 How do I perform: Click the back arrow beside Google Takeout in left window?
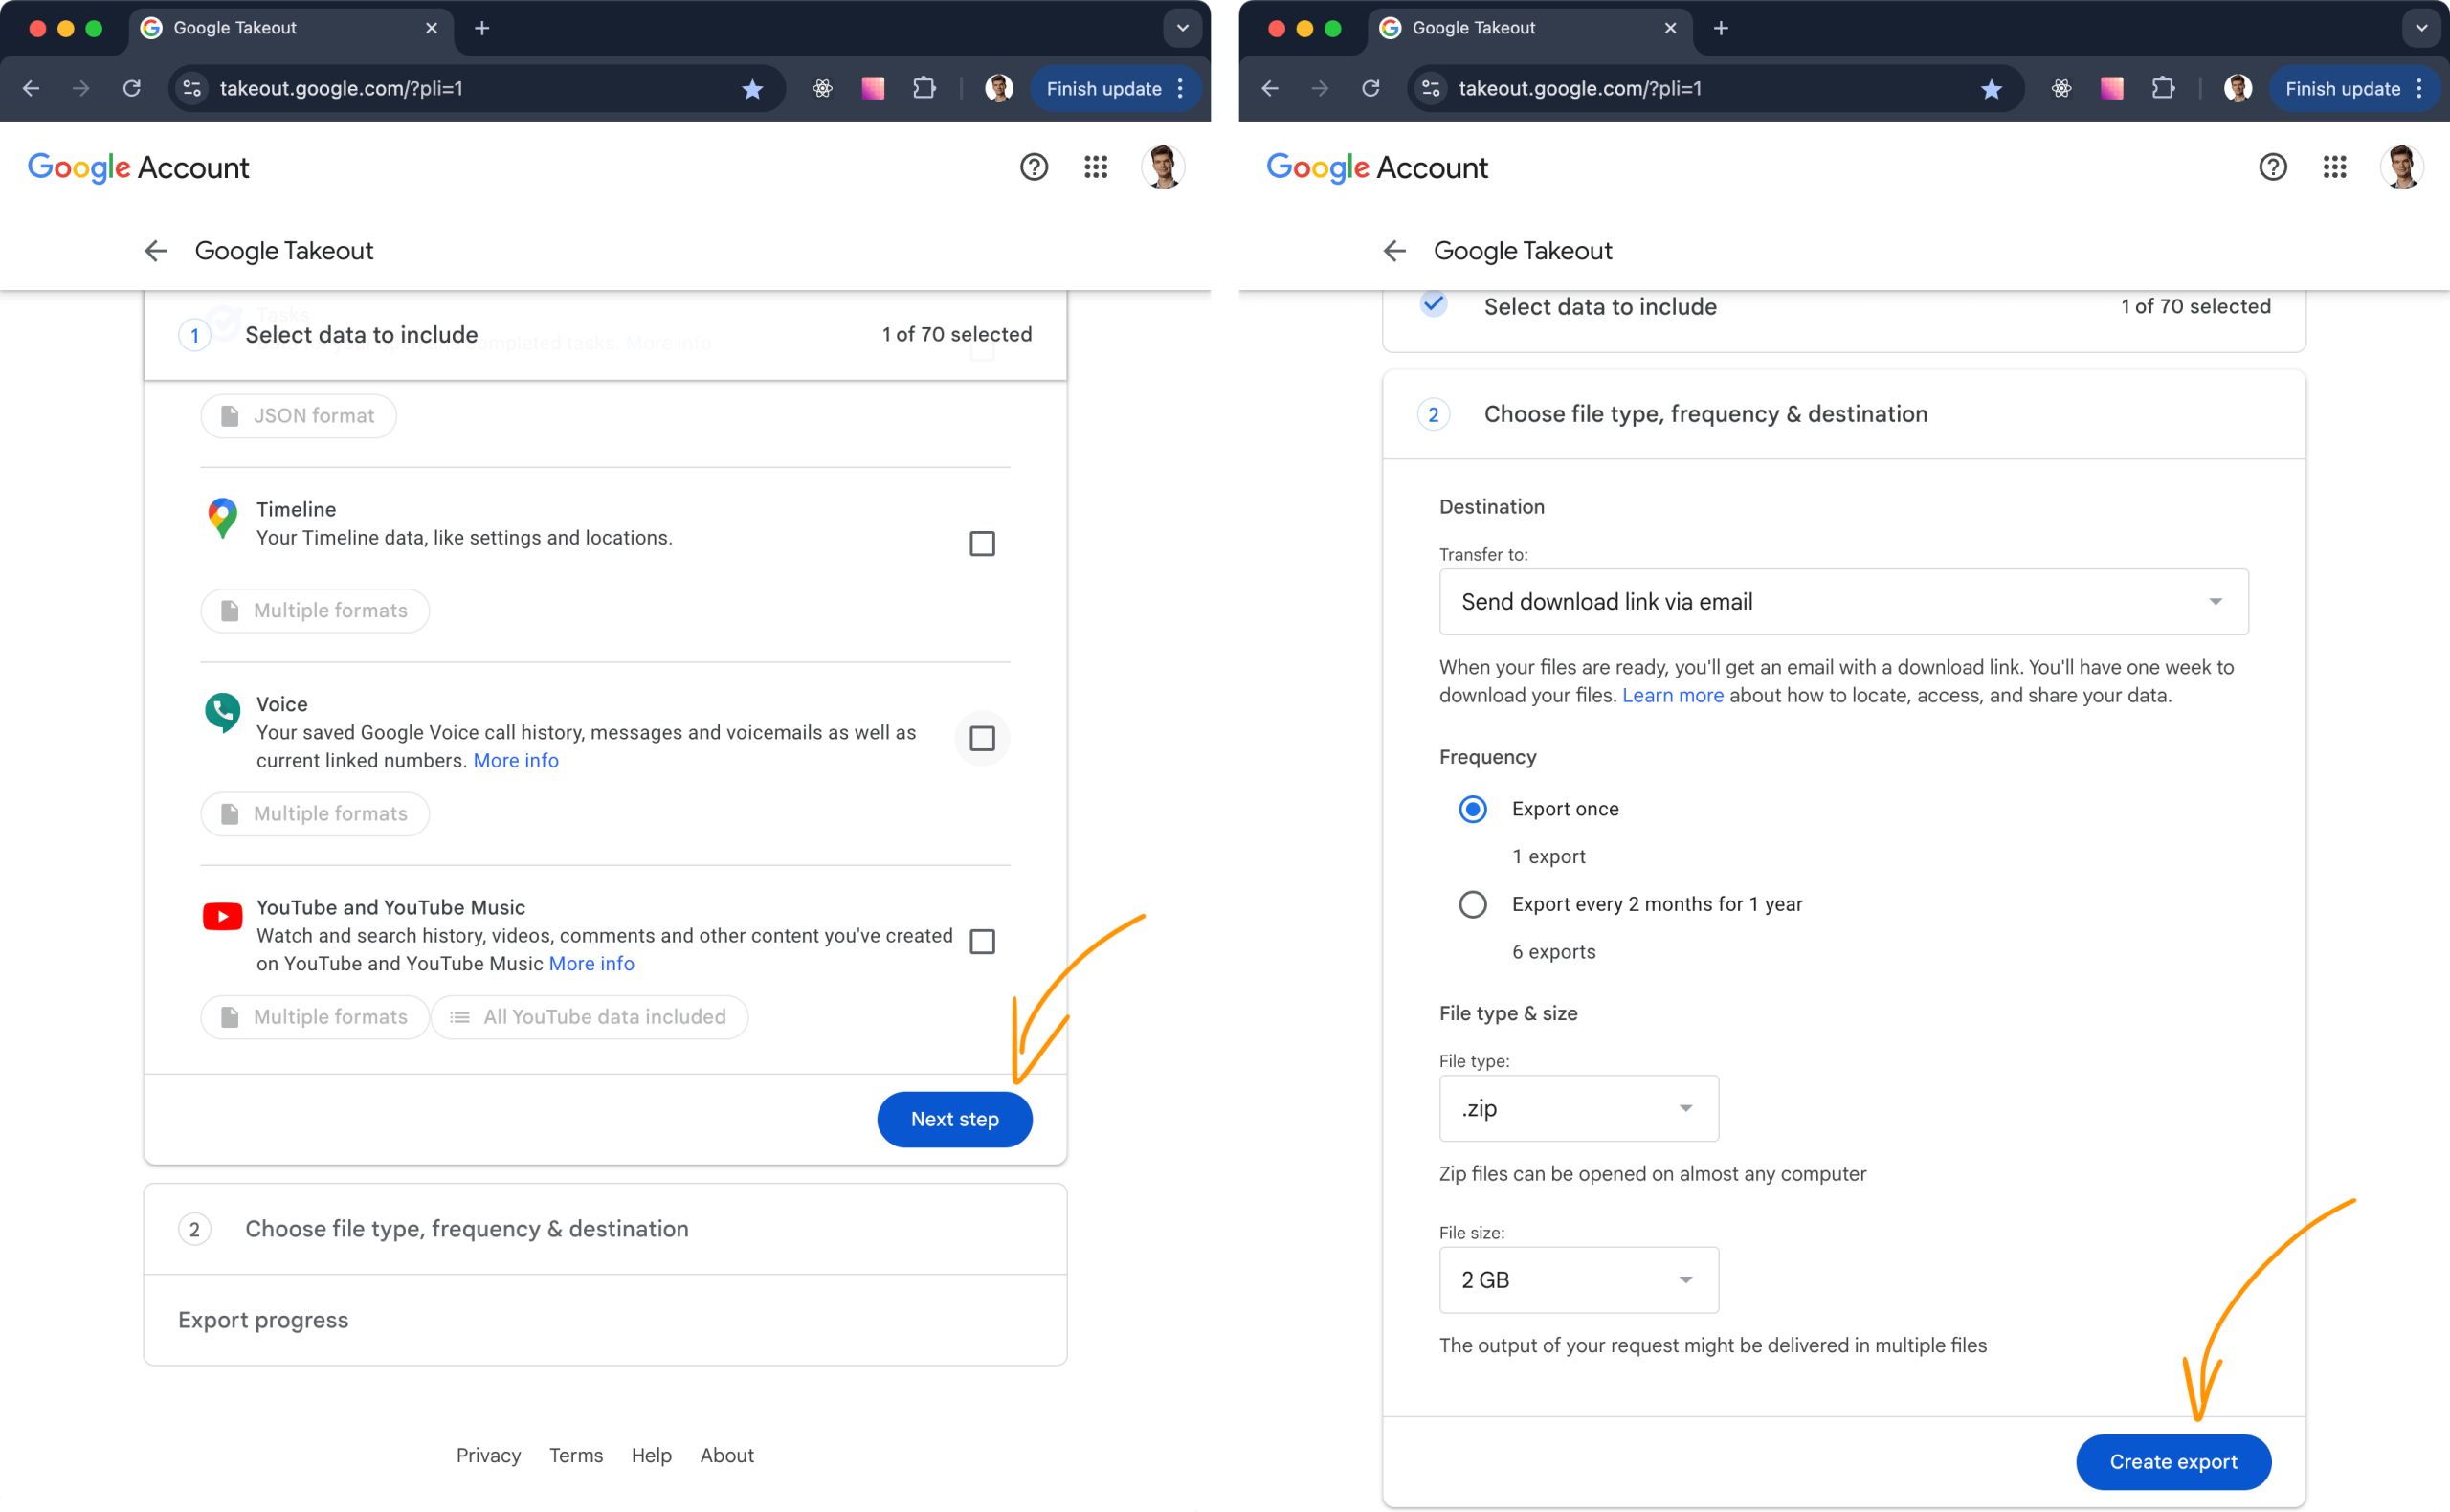pyautogui.click(x=155, y=251)
